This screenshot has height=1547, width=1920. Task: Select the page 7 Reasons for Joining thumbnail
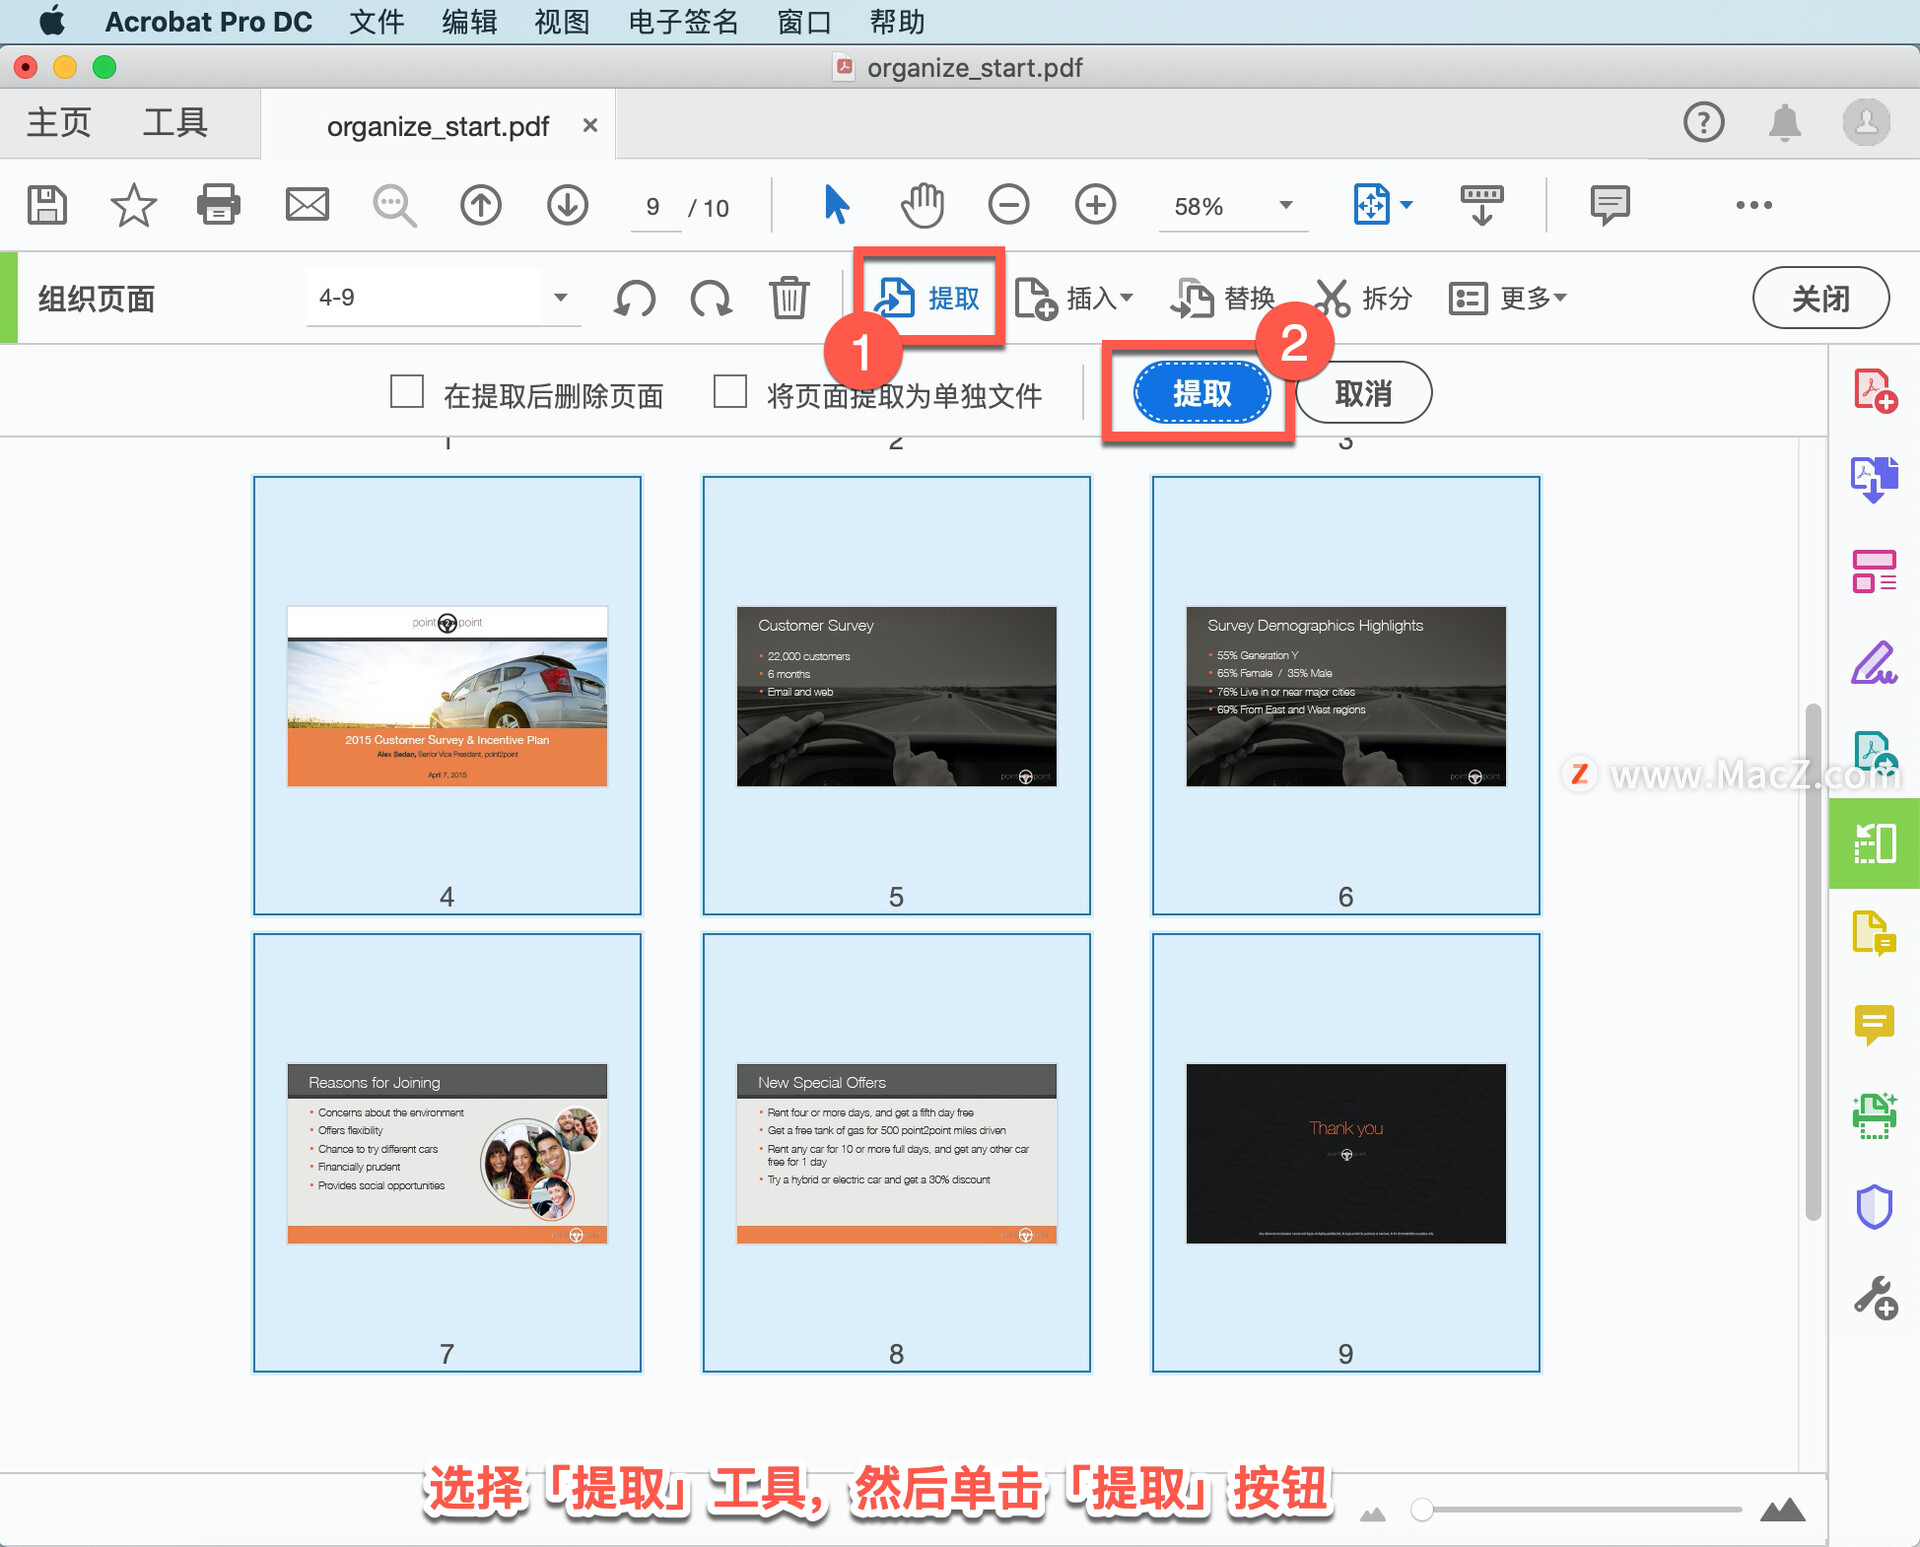(447, 1152)
